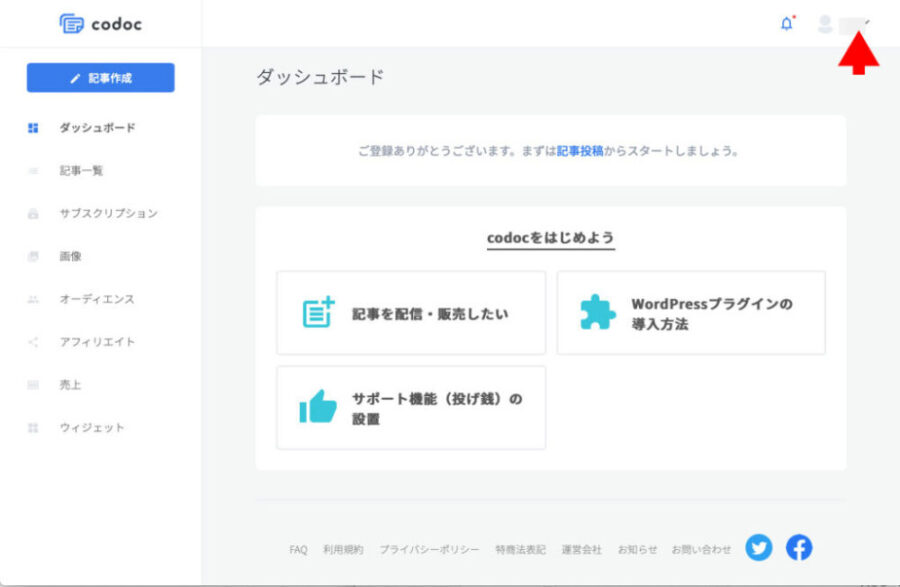900x587 pixels.
Task: Open the notifications bell
Action: coord(787,24)
